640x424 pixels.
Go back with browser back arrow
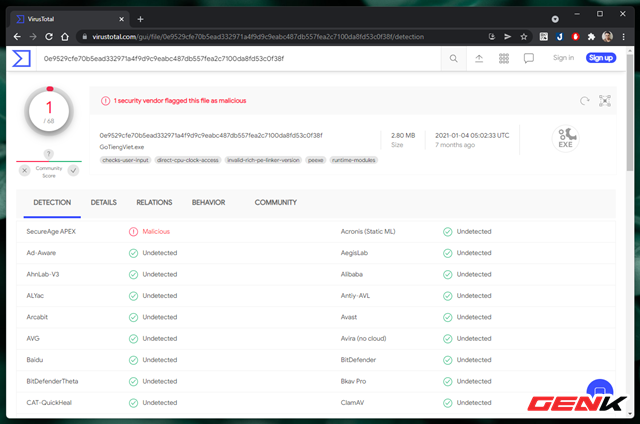coord(17,37)
